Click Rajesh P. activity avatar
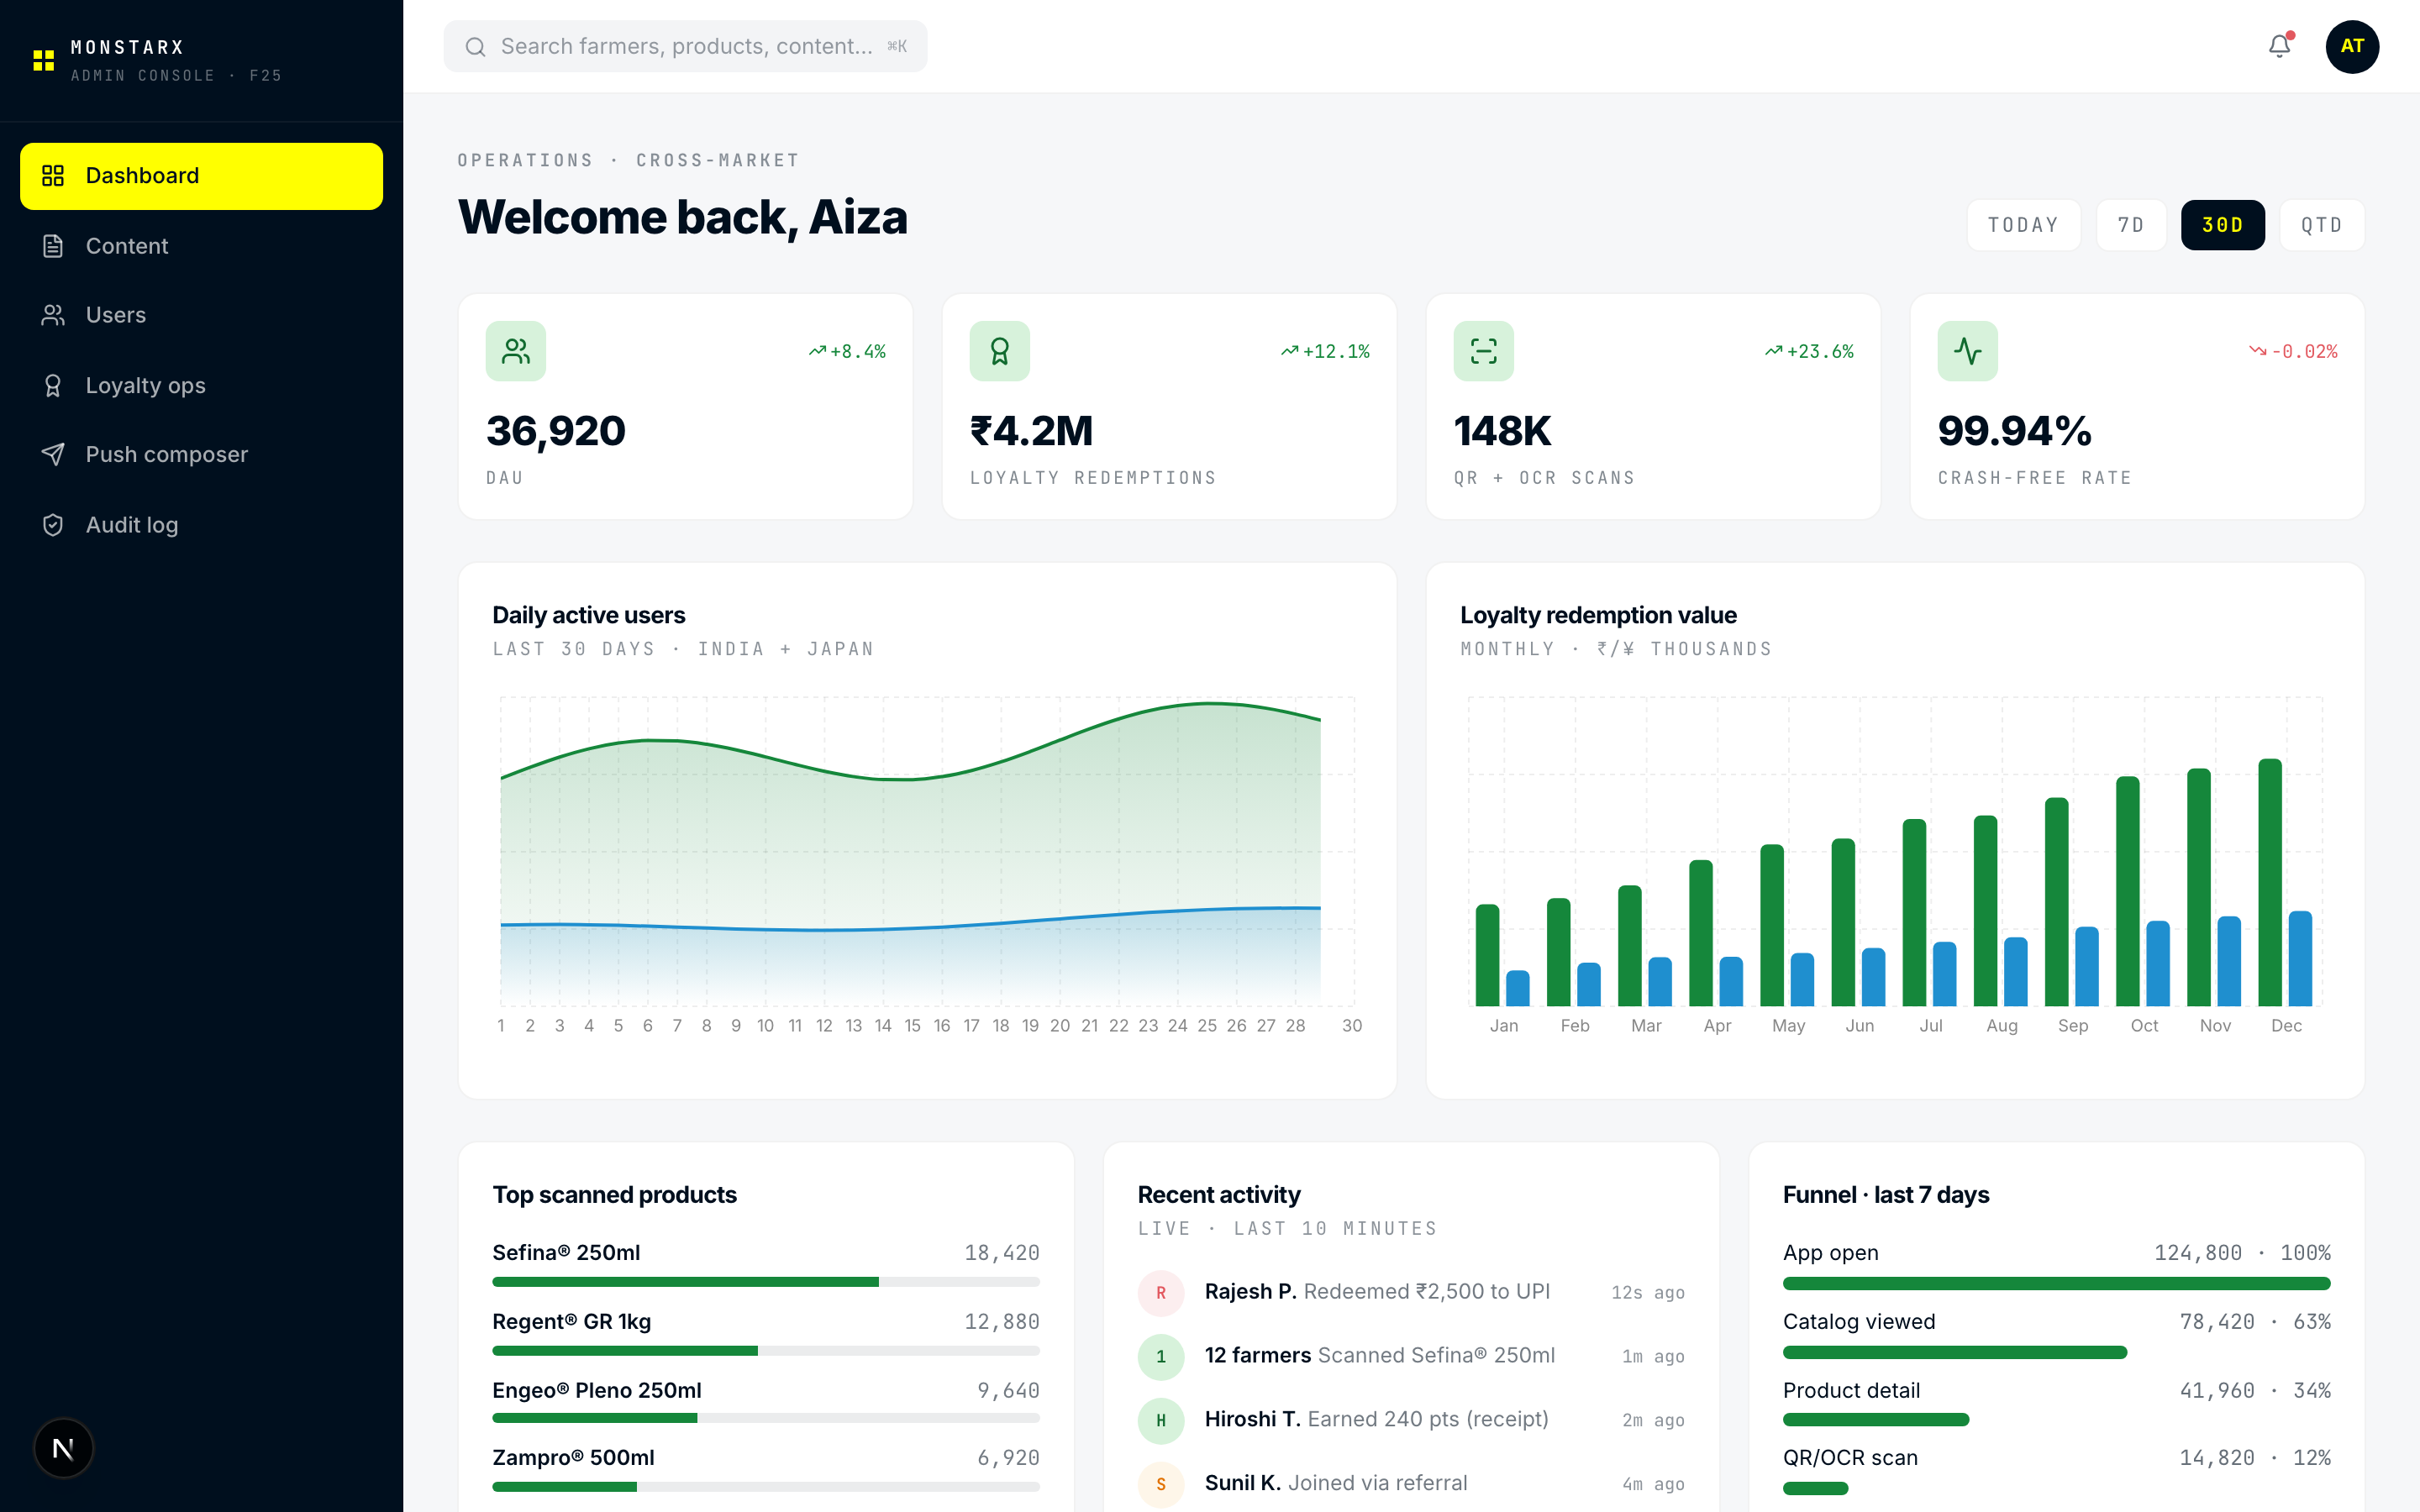This screenshot has width=2420, height=1512. (1161, 1292)
